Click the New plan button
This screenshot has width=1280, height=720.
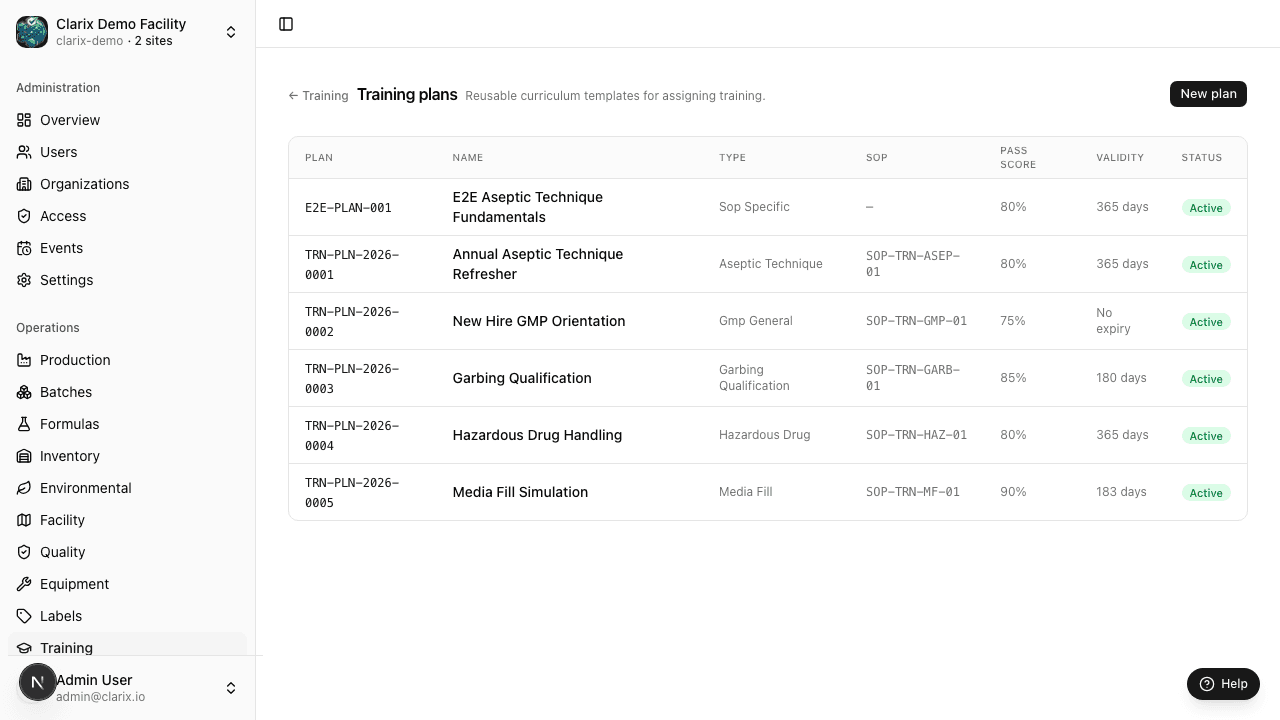click(1208, 93)
